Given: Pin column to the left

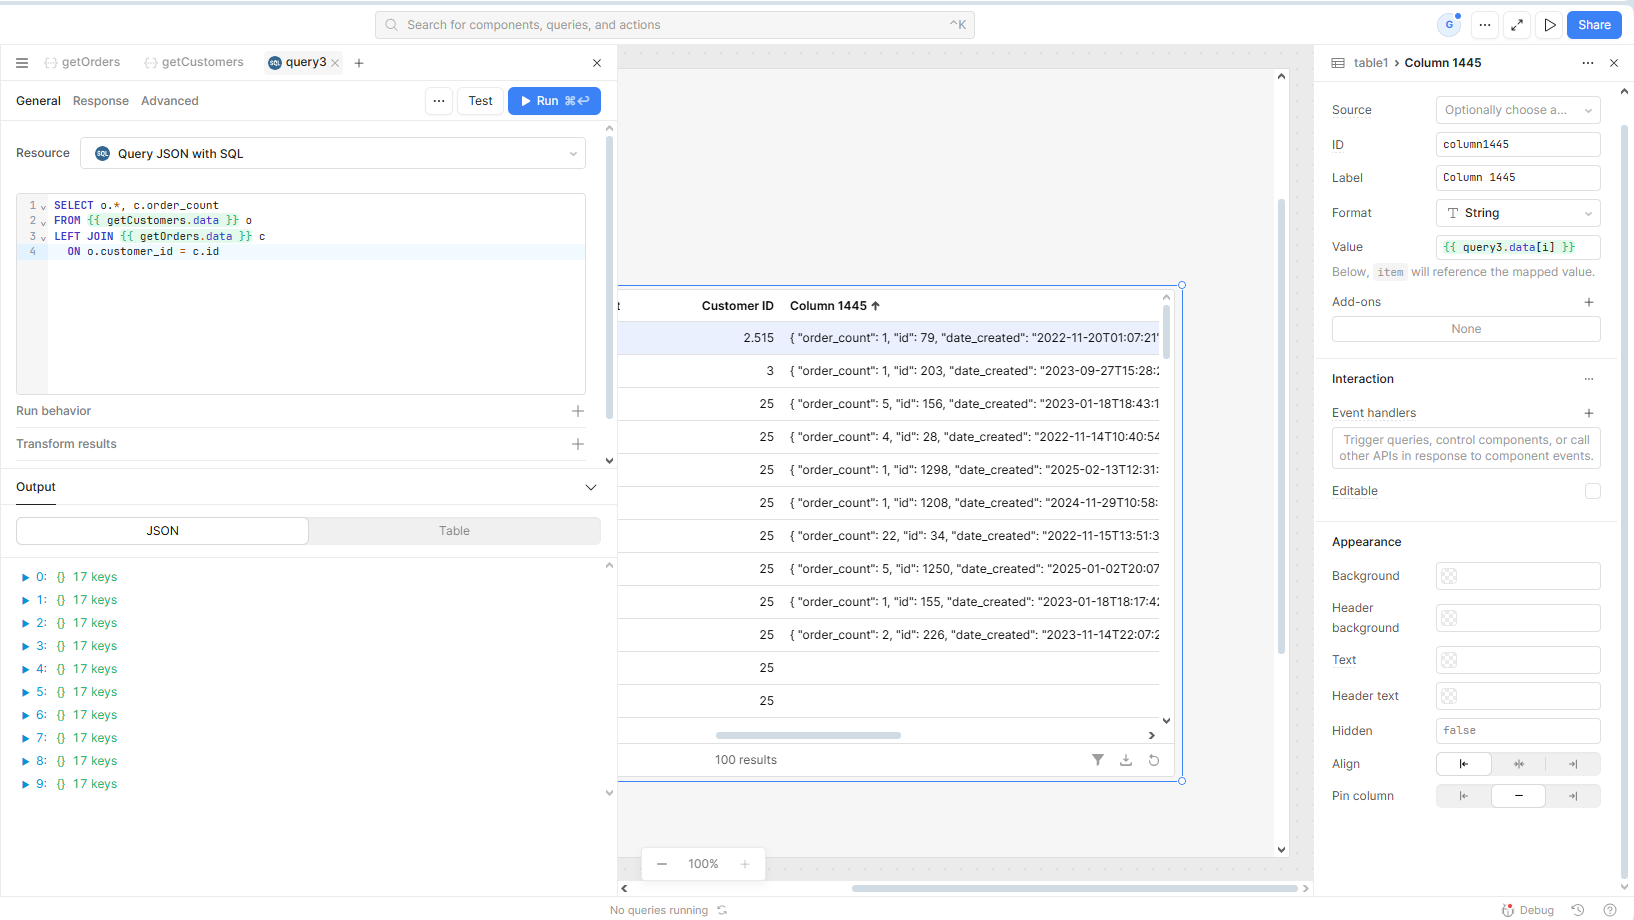Looking at the screenshot, I should 1463,796.
